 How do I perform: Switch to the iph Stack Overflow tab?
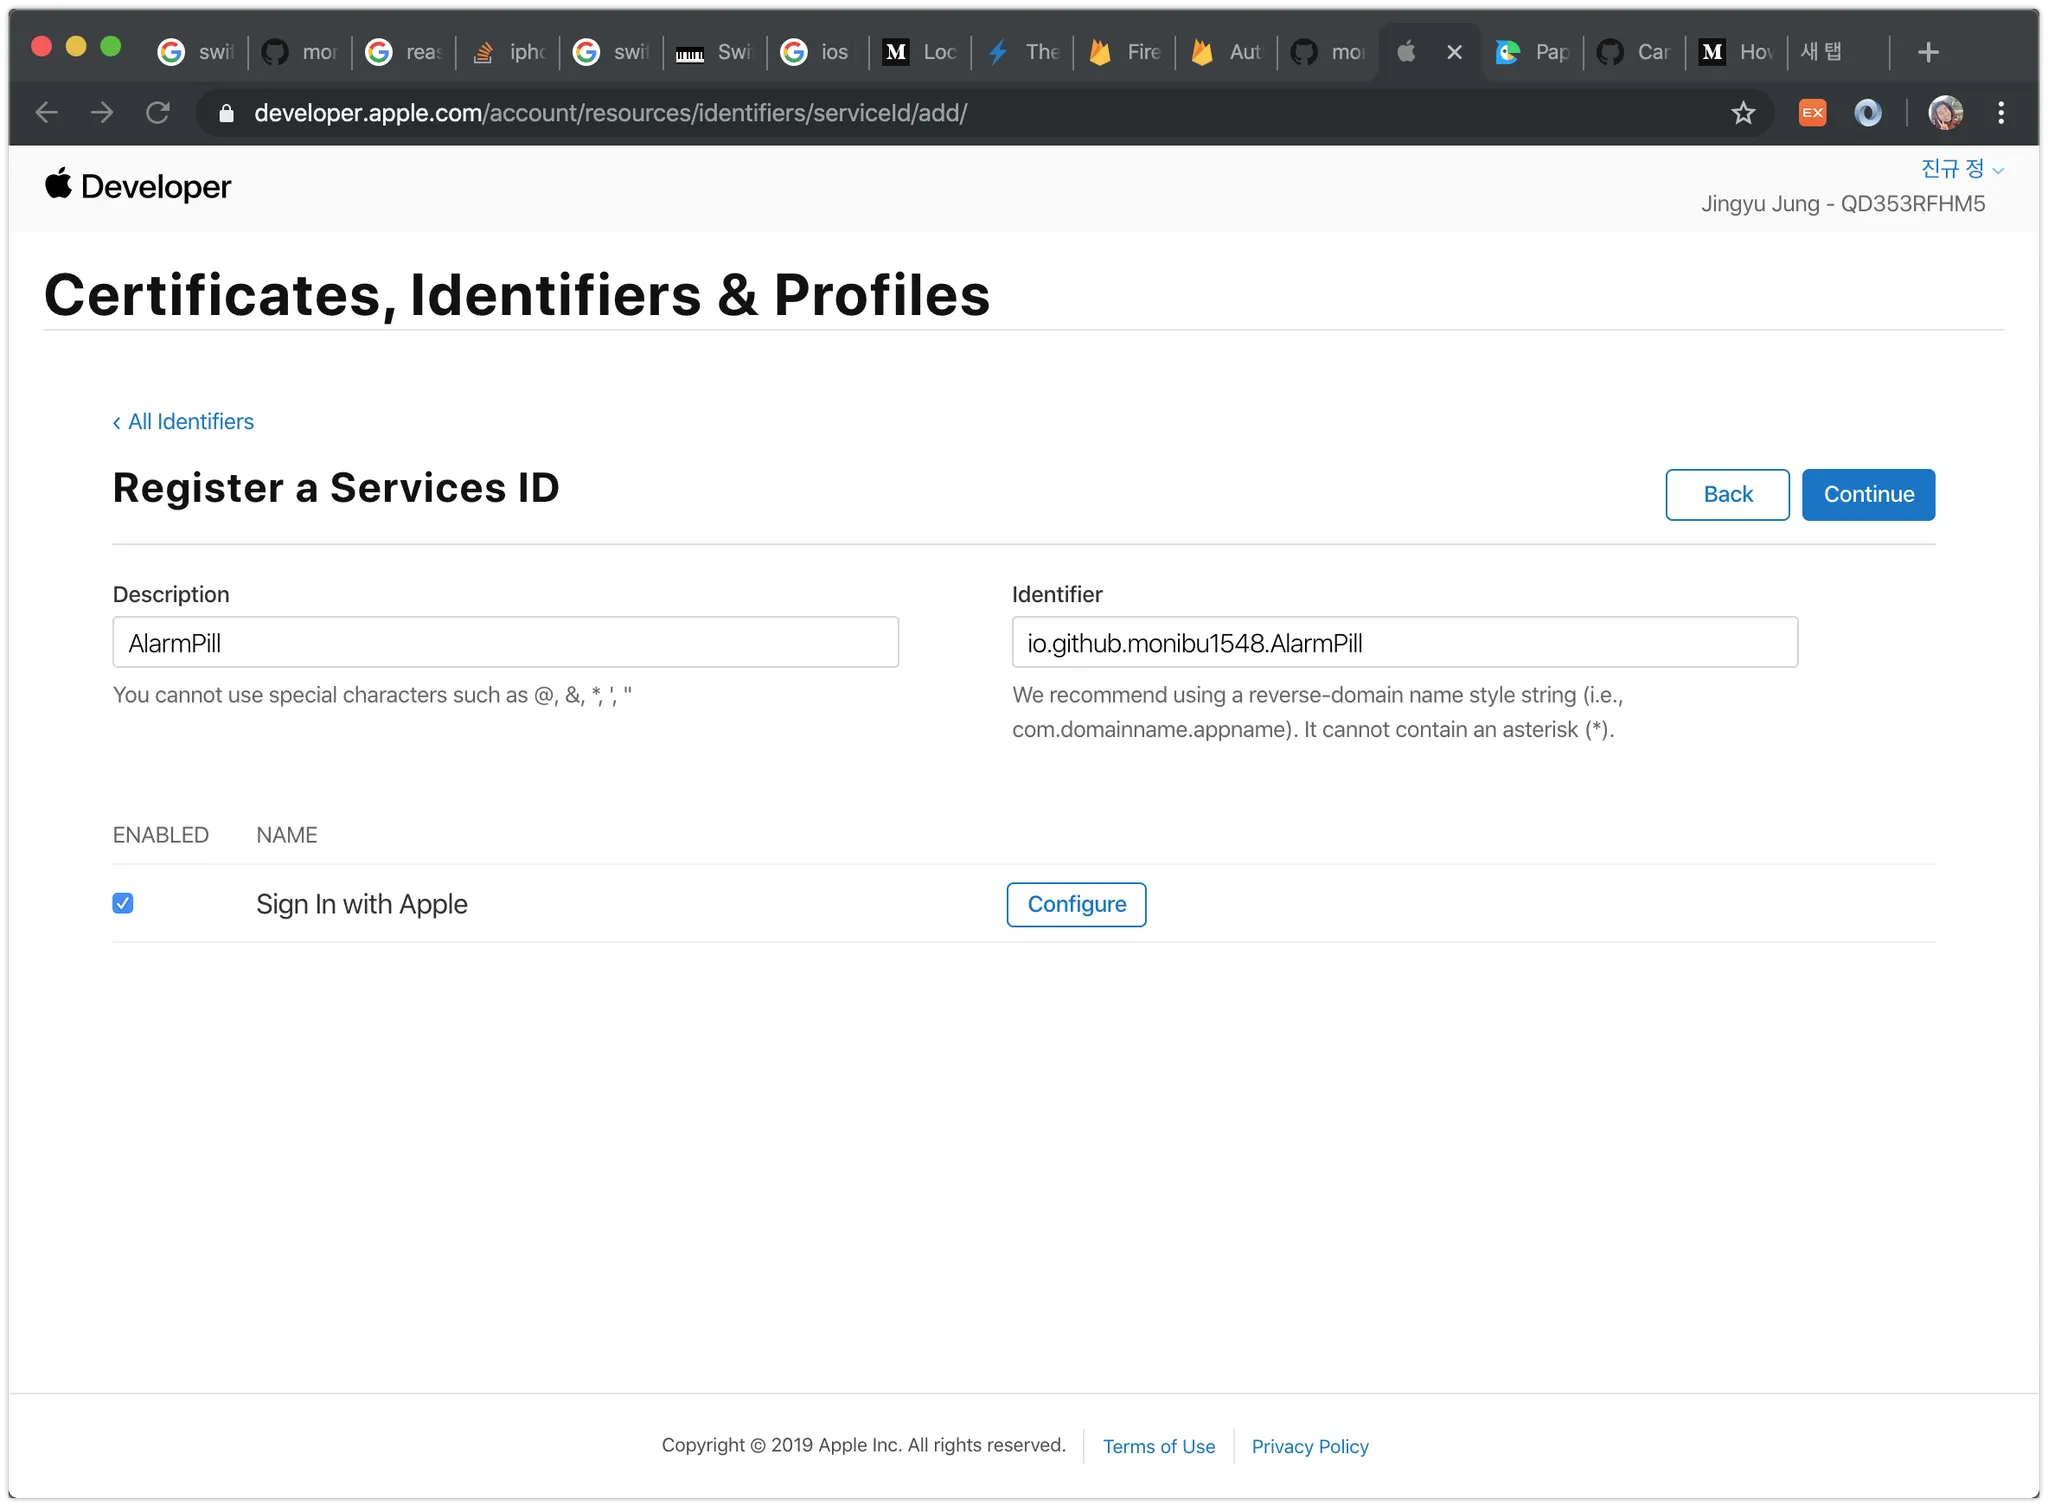(x=508, y=52)
